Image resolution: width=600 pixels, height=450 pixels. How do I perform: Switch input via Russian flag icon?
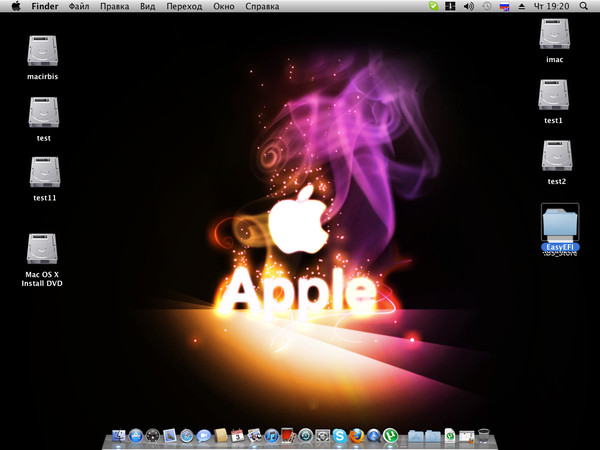[x=504, y=6]
